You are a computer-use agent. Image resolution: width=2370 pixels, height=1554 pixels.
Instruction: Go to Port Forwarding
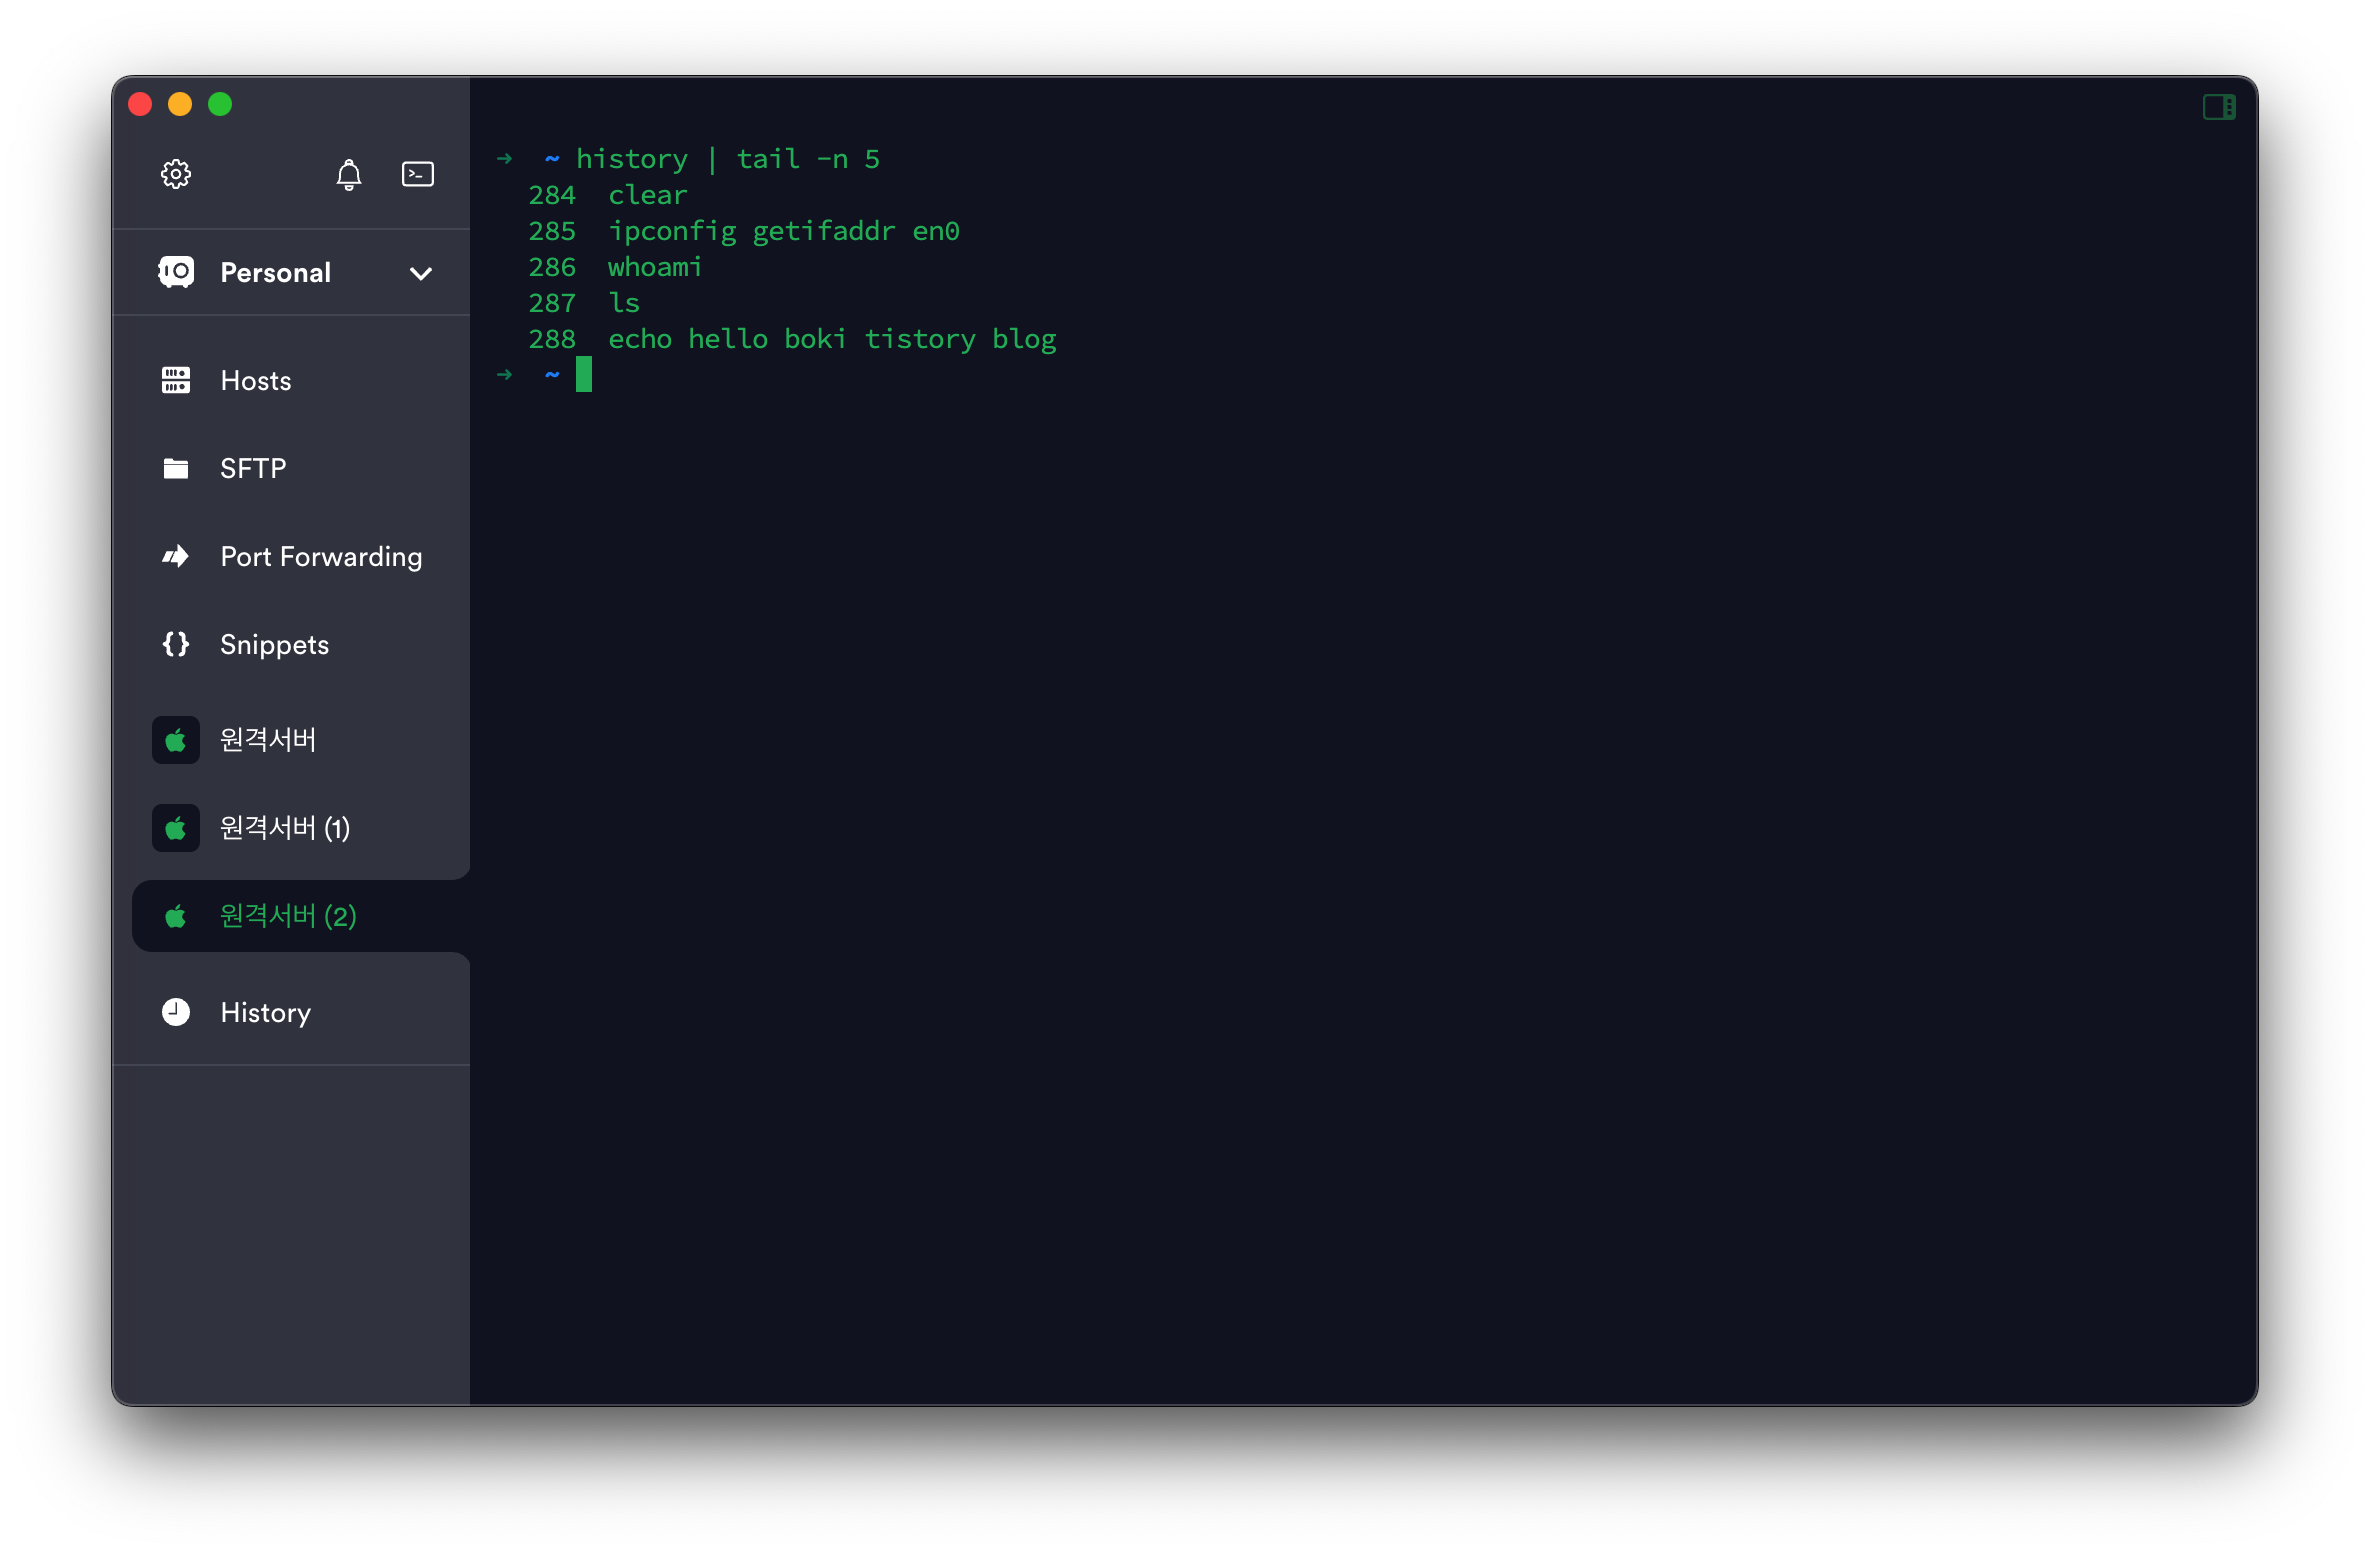[321, 557]
